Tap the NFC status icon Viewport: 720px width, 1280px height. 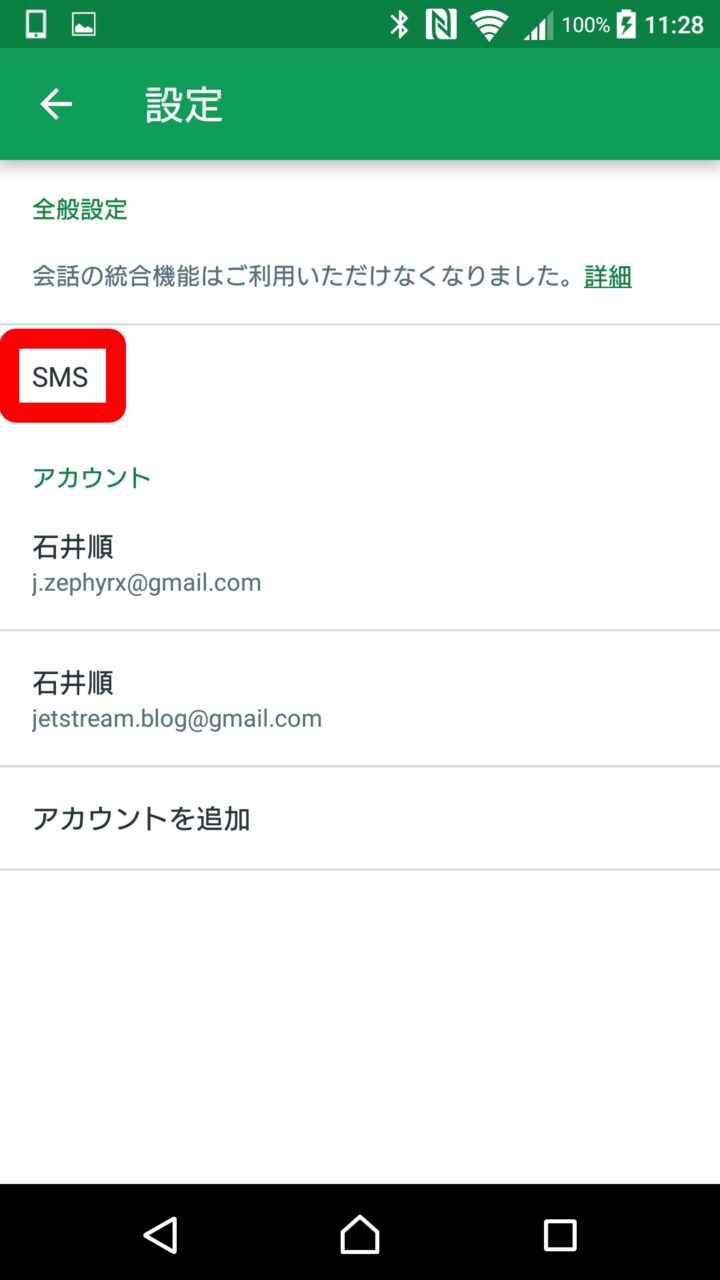(x=441, y=25)
